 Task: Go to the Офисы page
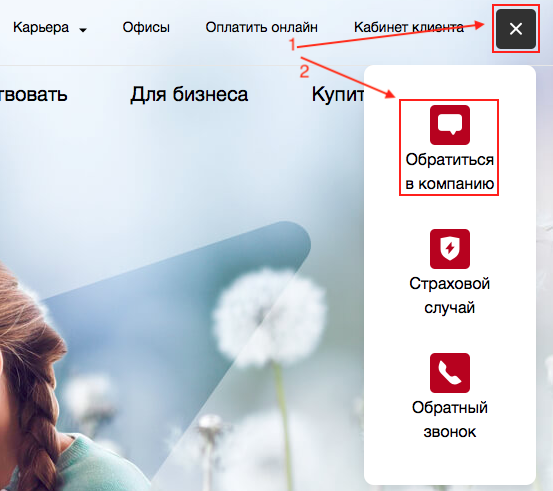[x=146, y=28]
